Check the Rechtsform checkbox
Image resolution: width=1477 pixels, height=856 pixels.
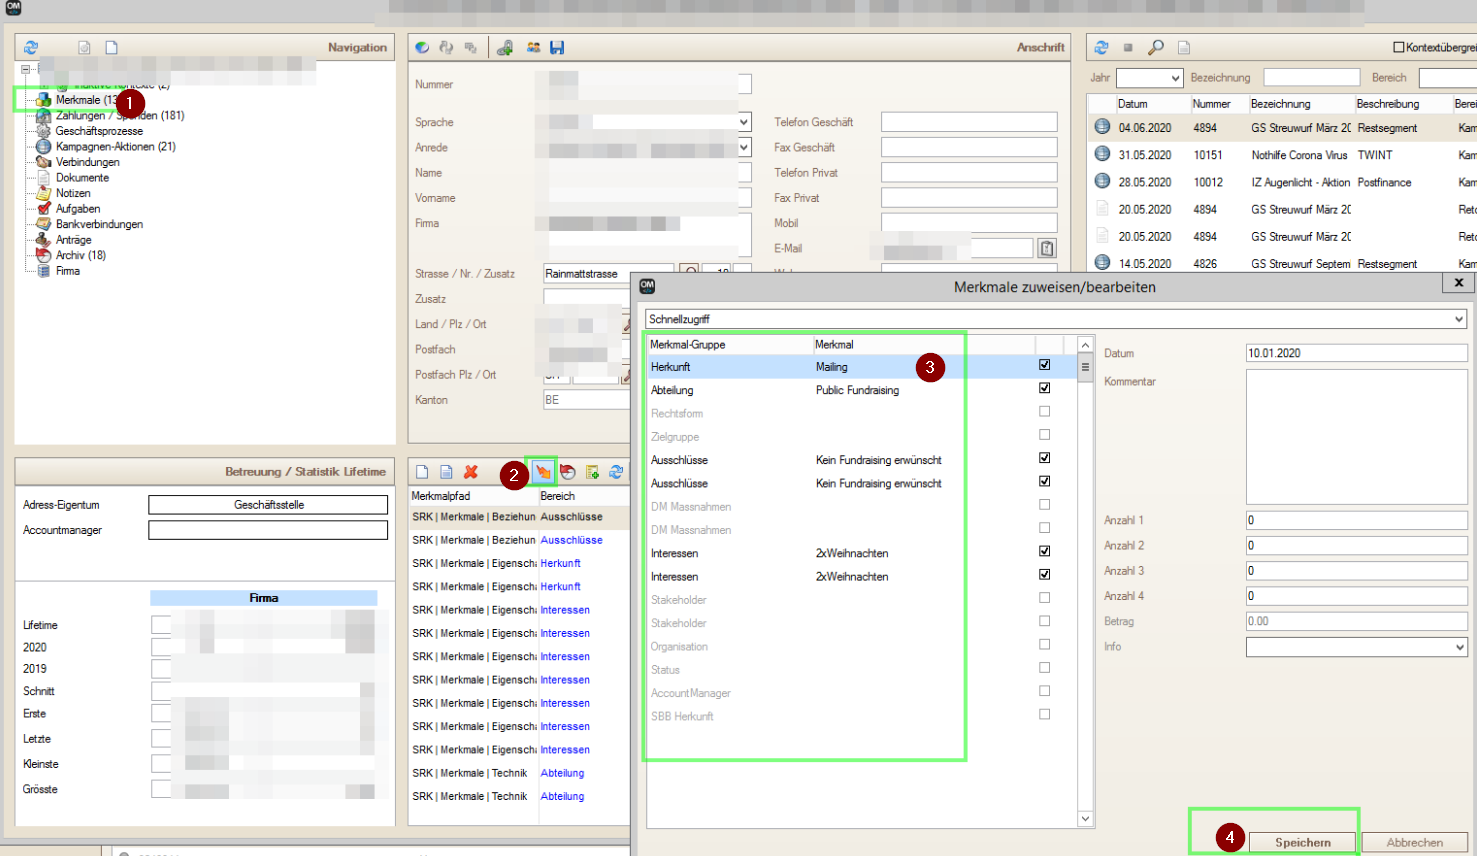coord(1044,411)
